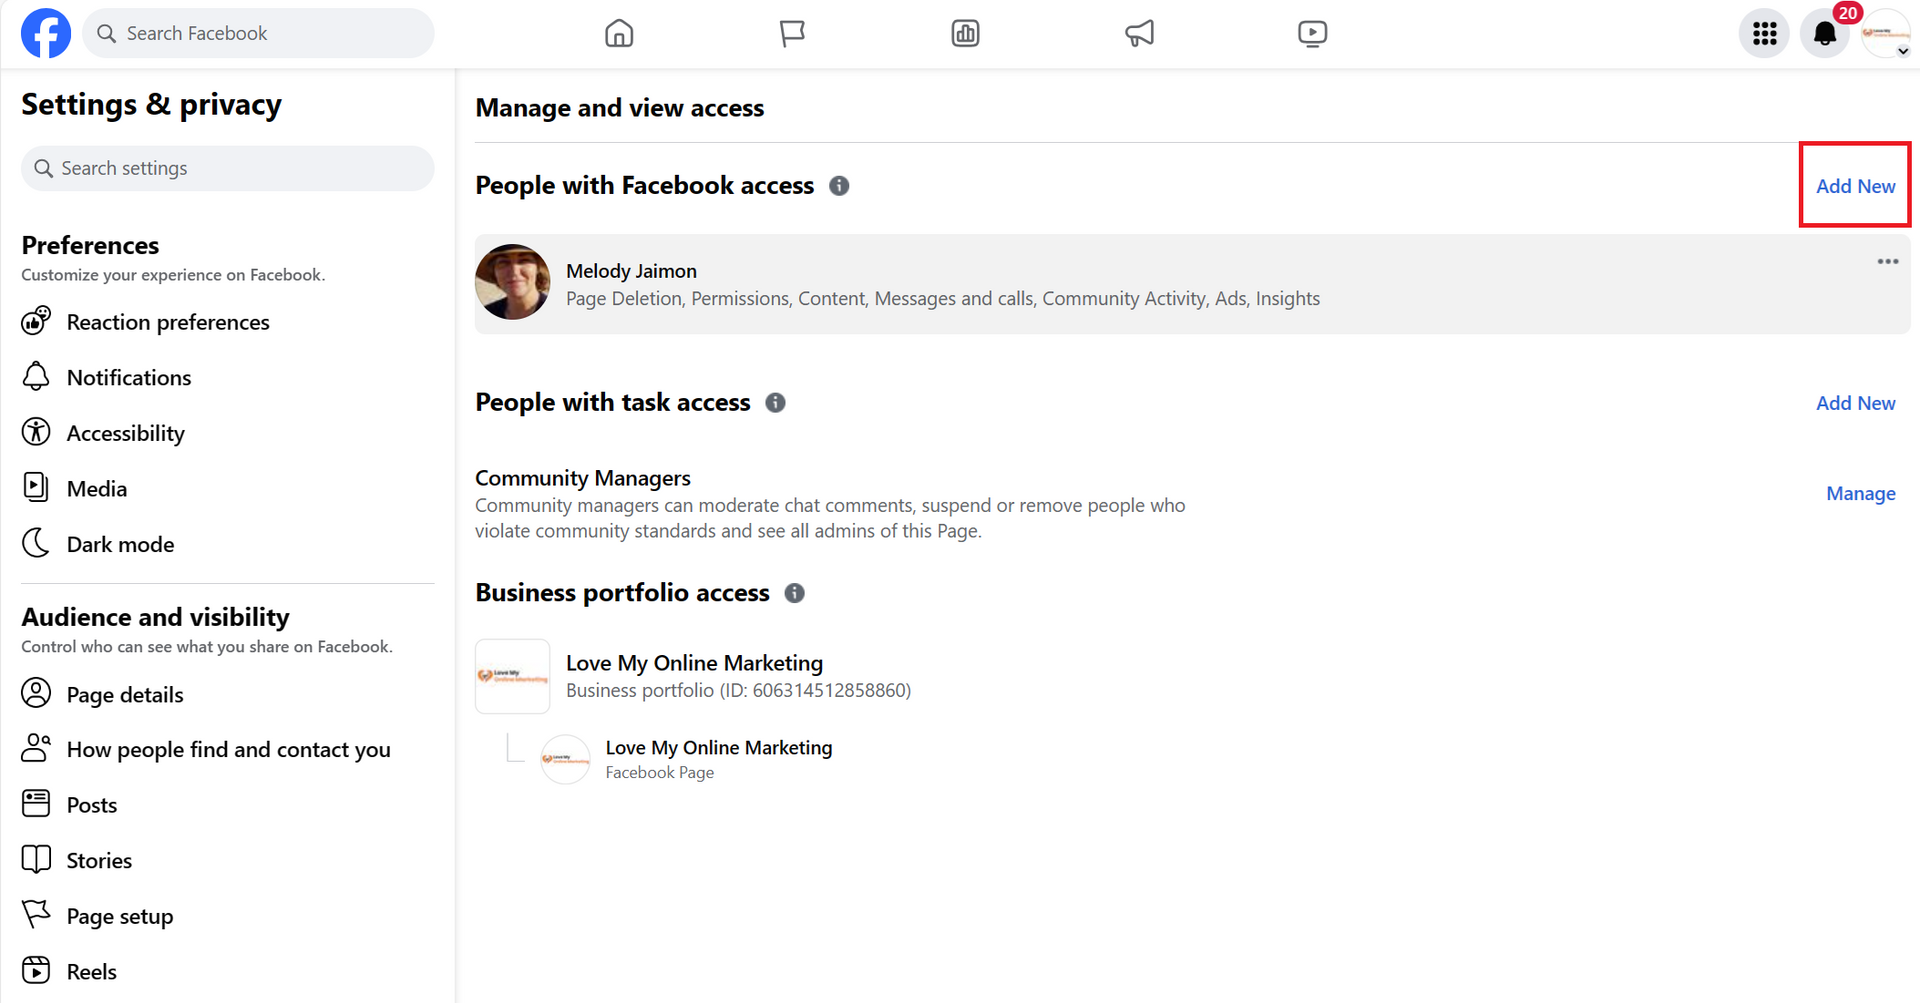The image size is (1920, 1003).
Task: Open the Home feed icon
Action: (619, 33)
